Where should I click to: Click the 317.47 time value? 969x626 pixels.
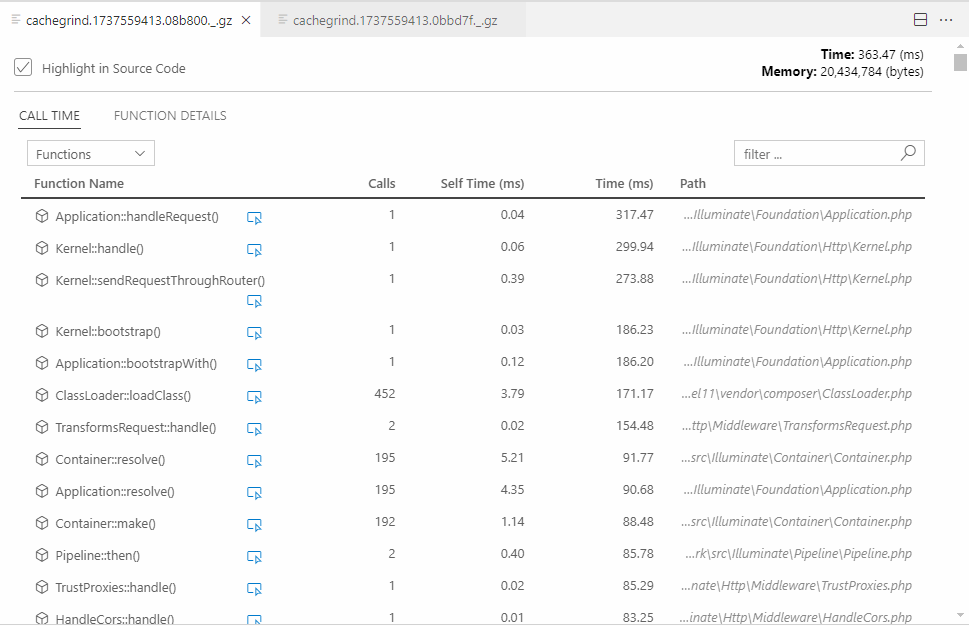(x=634, y=214)
